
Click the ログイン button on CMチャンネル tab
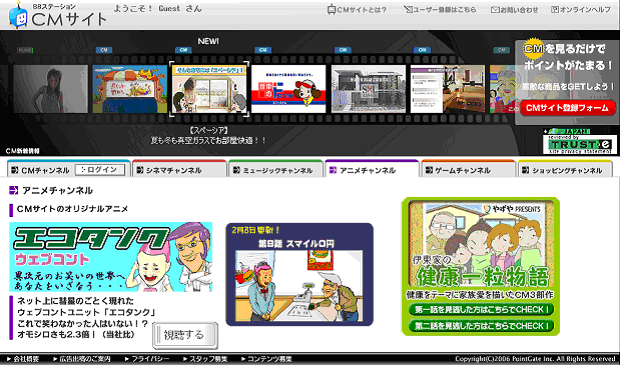100,170
